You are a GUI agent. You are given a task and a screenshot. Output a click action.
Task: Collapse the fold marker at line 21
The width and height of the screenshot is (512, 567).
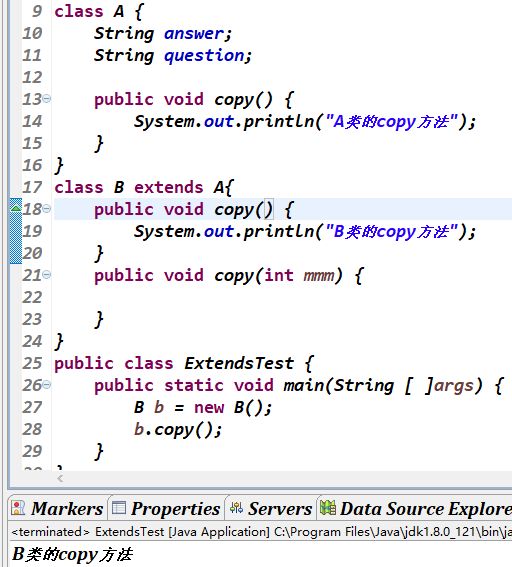click(x=47, y=275)
